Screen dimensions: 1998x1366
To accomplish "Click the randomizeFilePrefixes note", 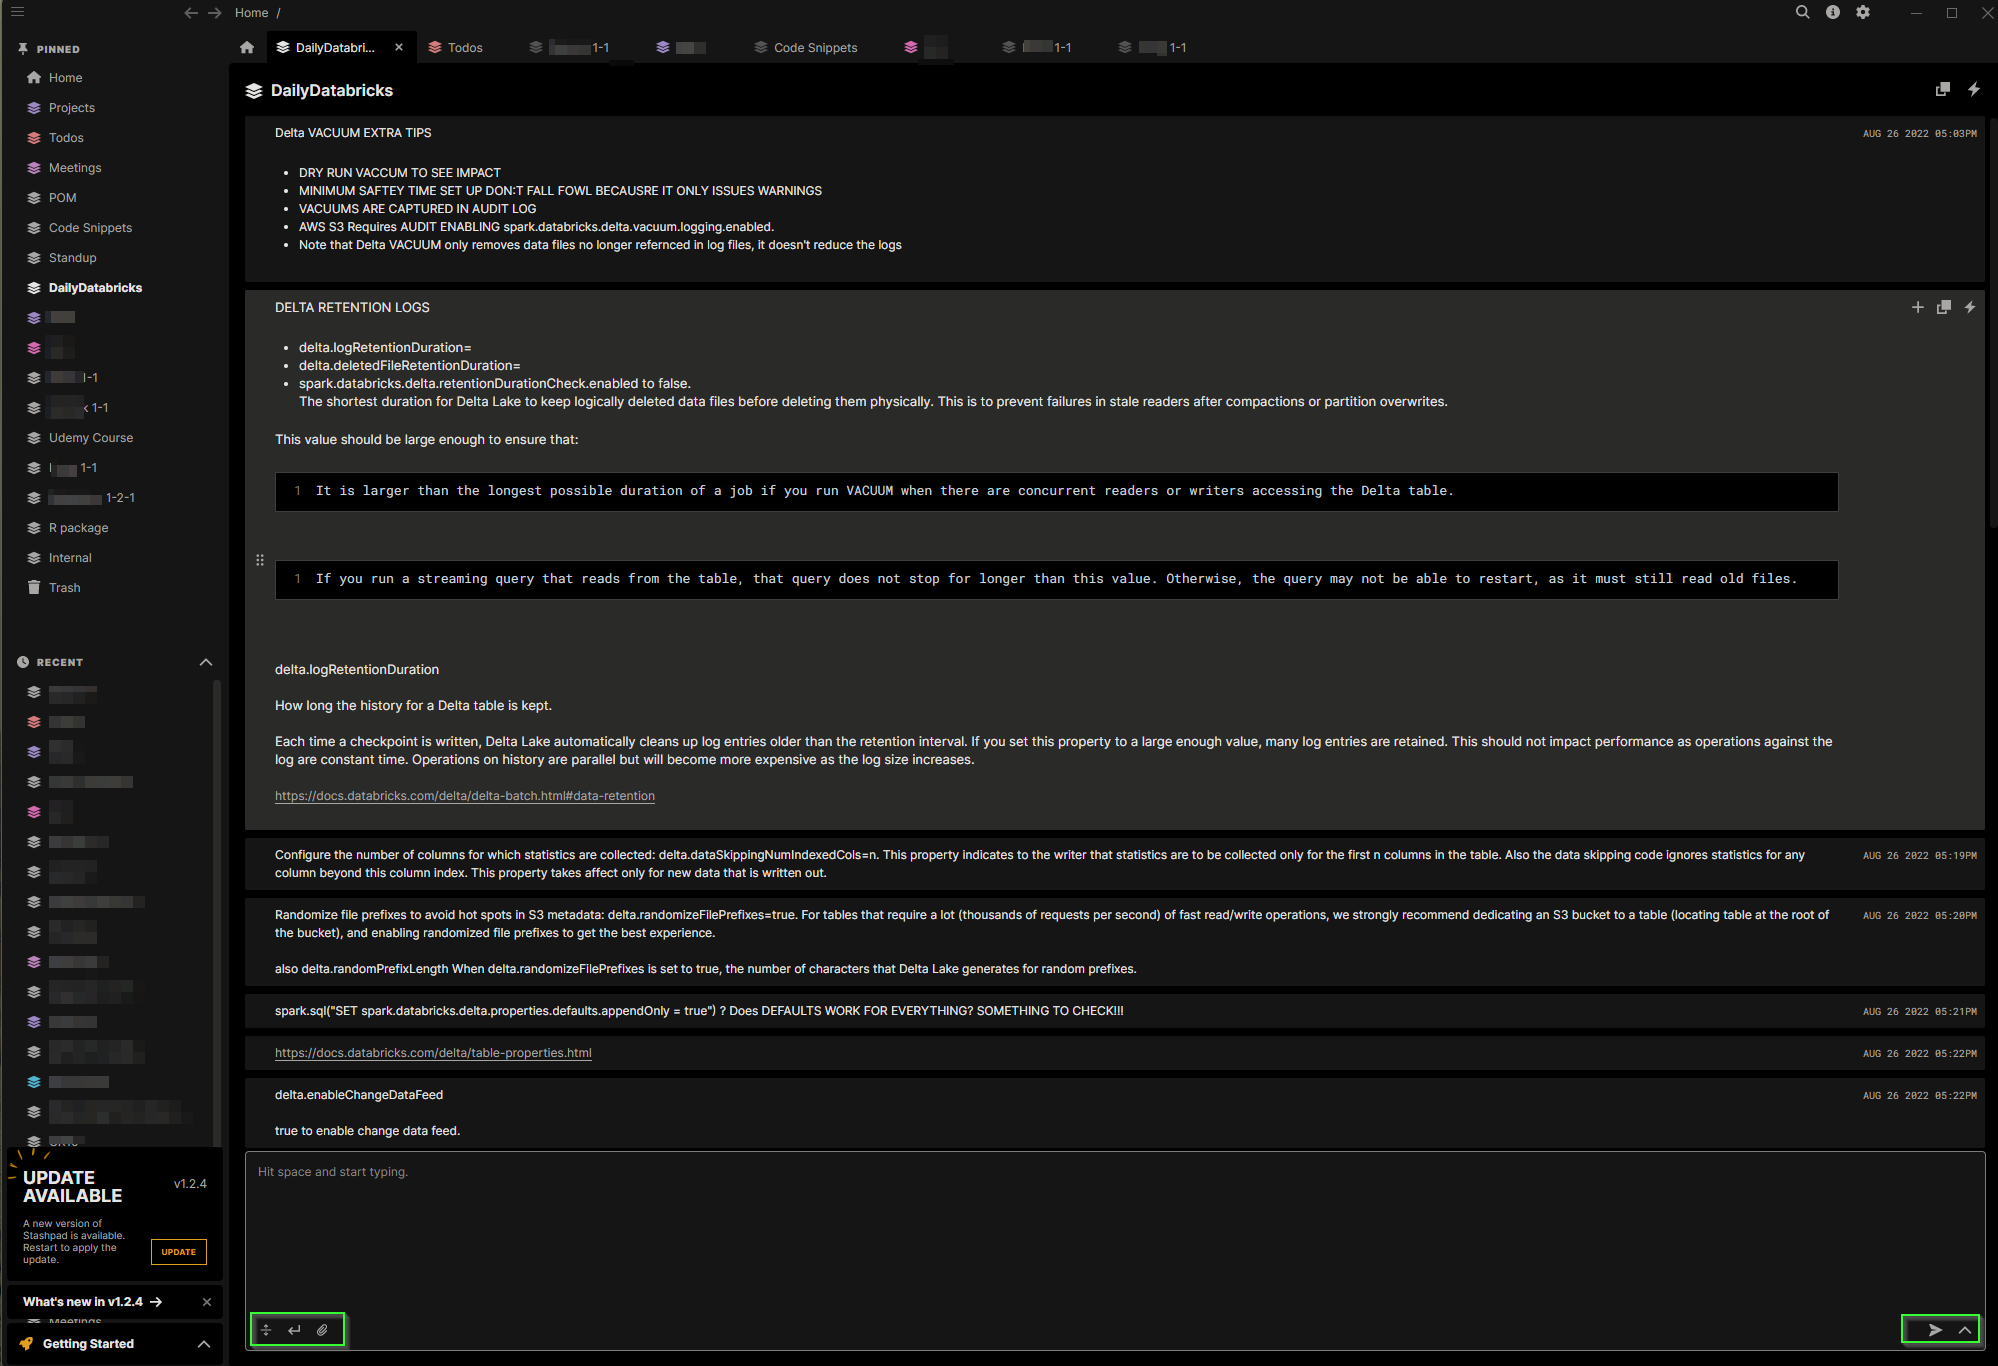I will click(x=1114, y=942).
